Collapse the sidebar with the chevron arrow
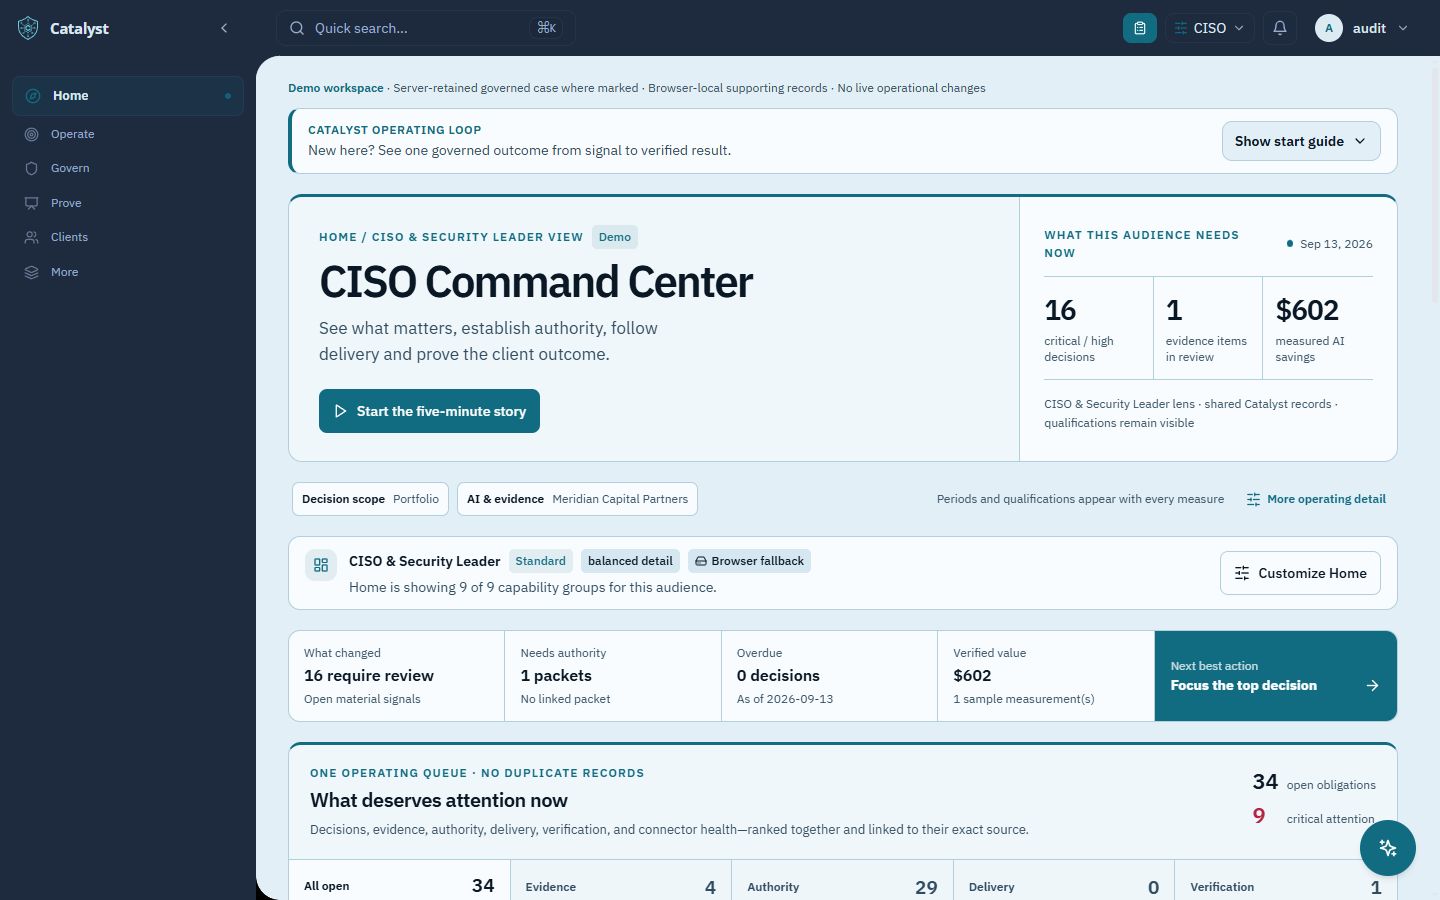This screenshot has width=1440, height=900. [224, 28]
